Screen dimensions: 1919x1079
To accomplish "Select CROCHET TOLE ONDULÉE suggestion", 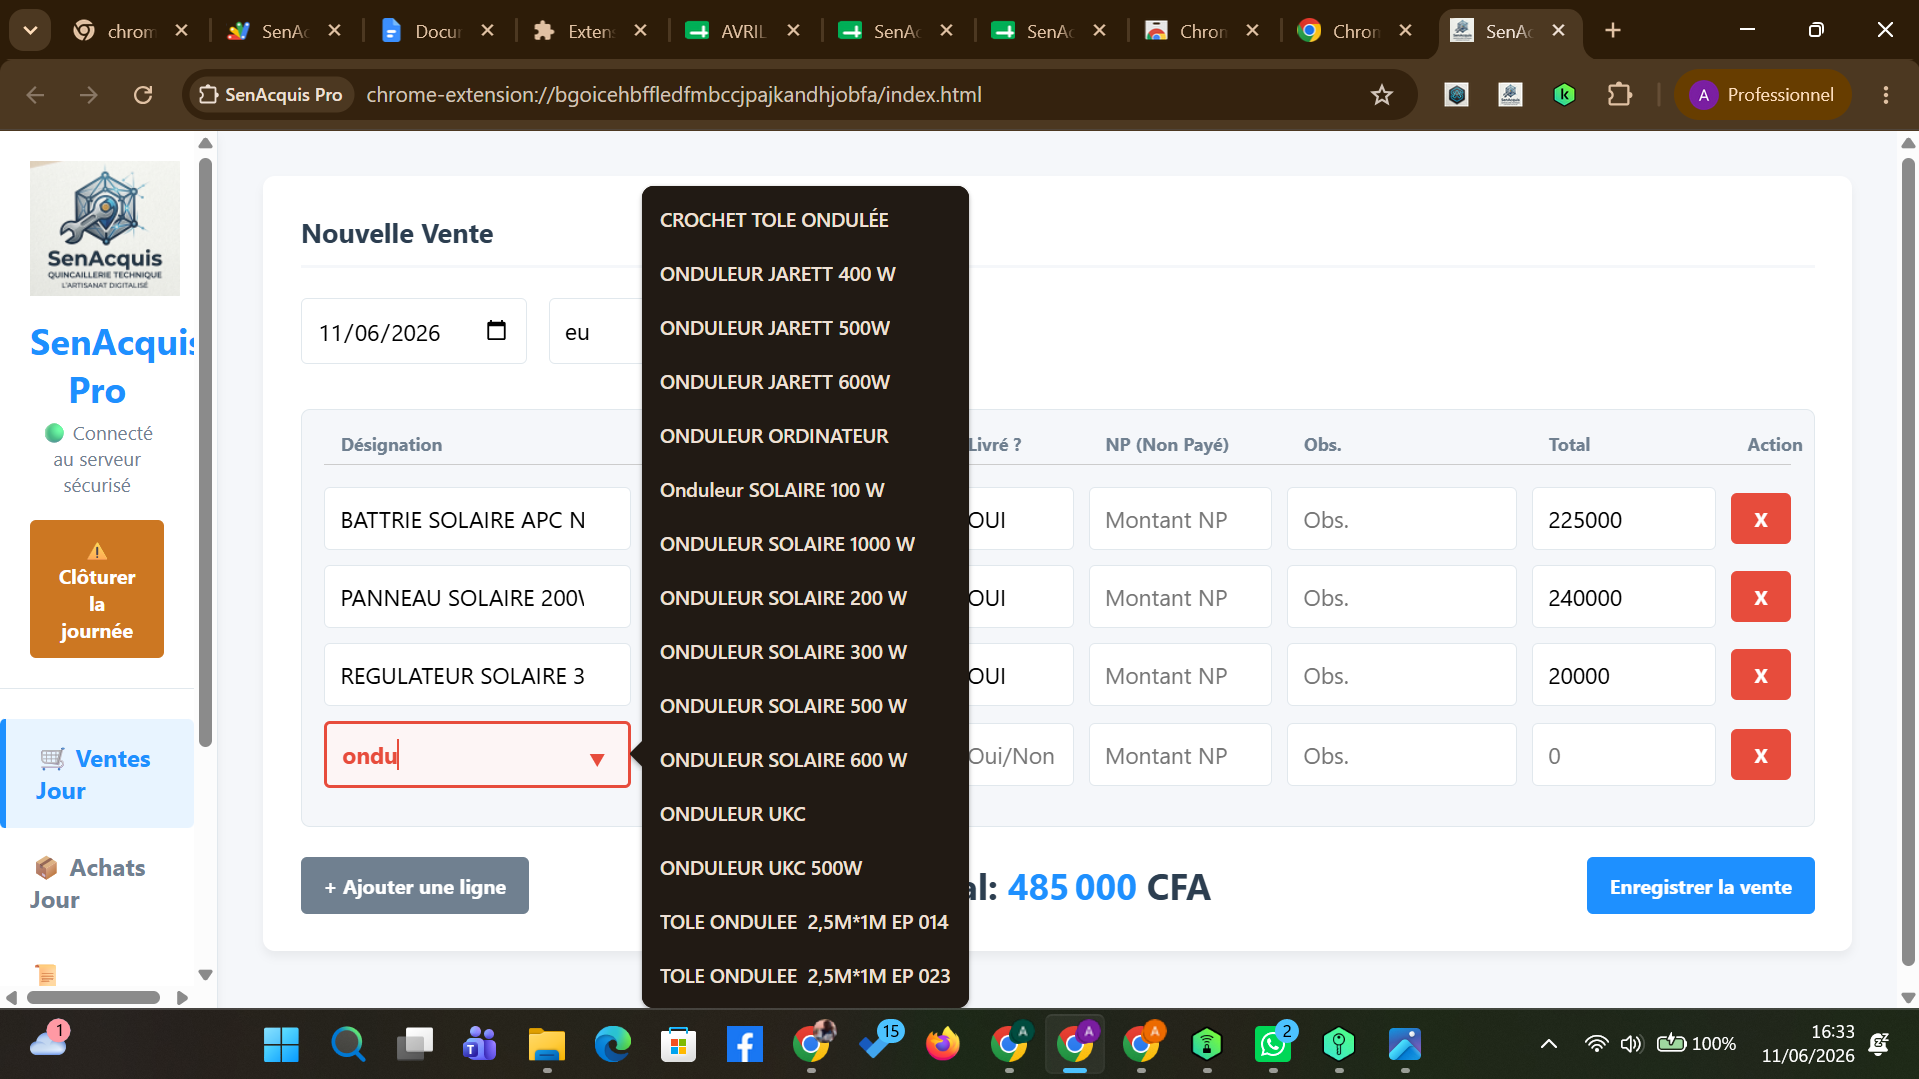I will click(x=805, y=220).
